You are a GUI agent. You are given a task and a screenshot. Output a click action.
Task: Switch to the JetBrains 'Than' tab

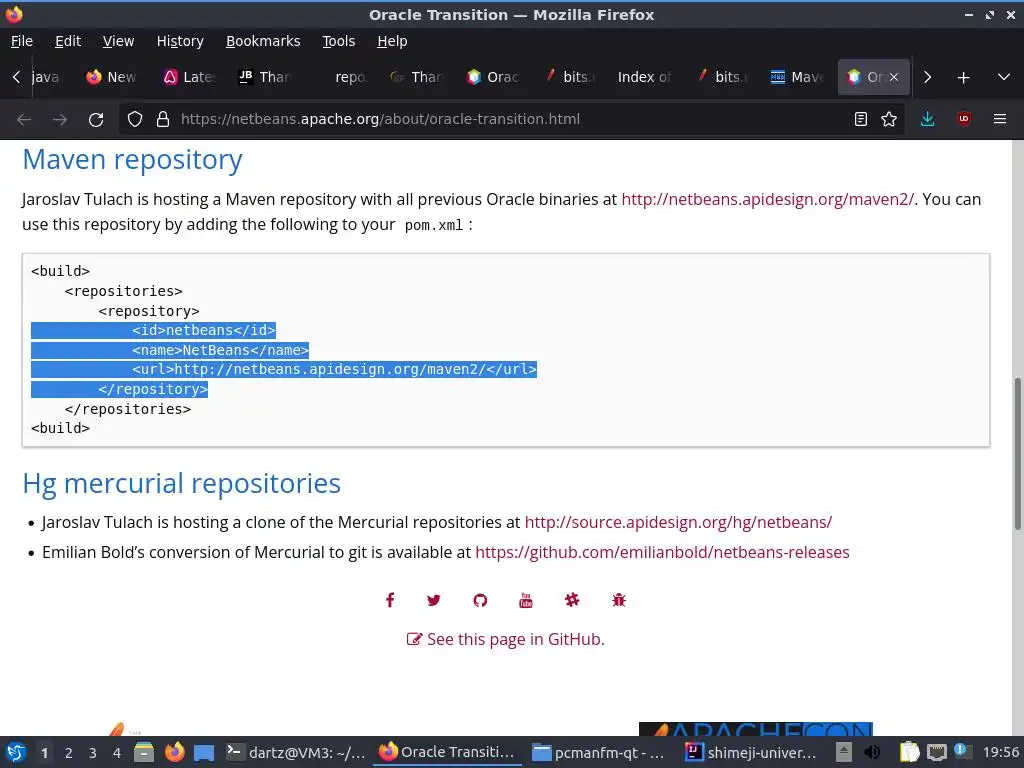[264, 77]
